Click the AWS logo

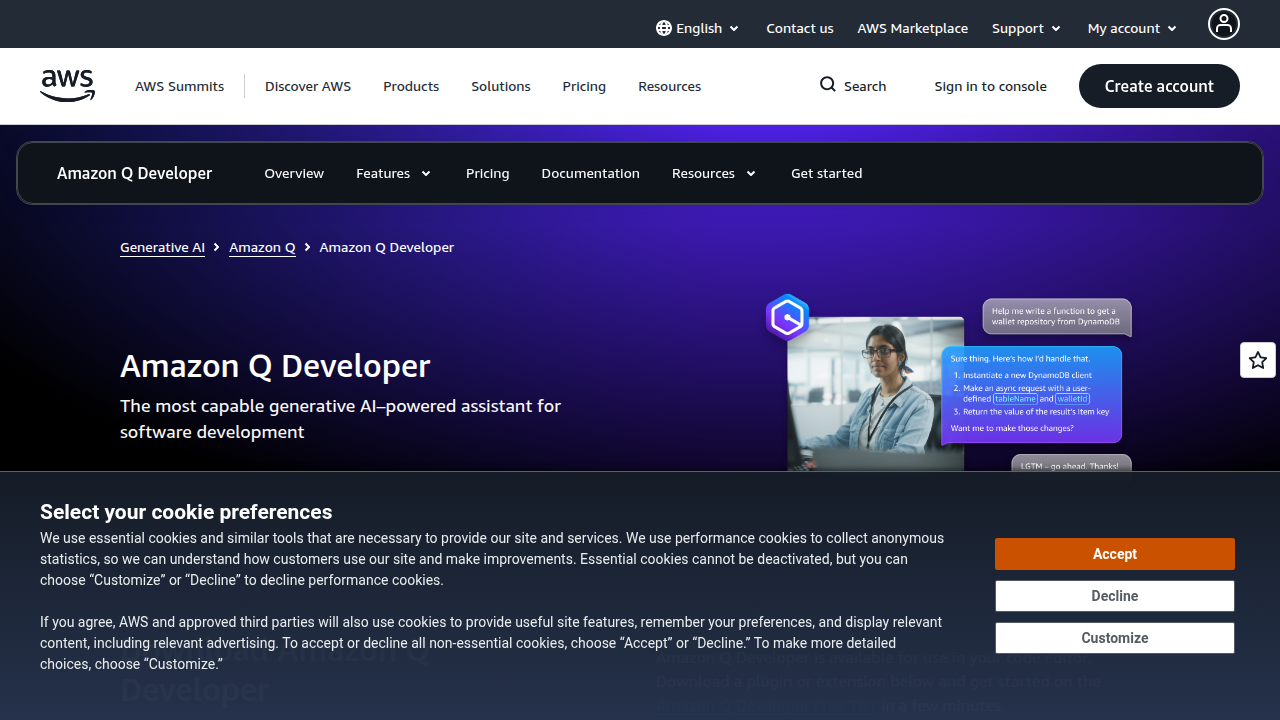68,86
